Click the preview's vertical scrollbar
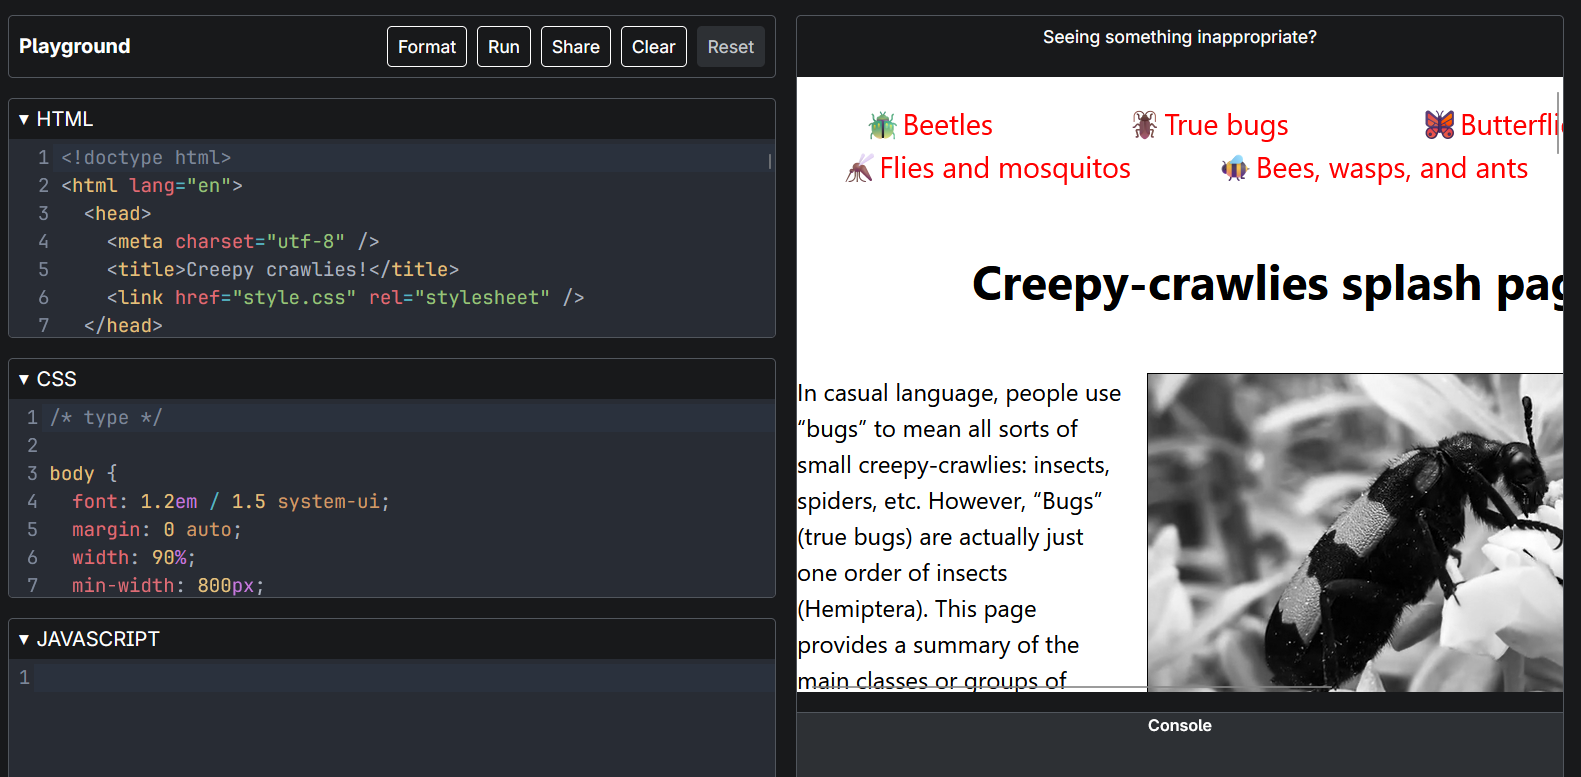Image resolution: width=1581 pixels, height=777 pixels. pyautogui.click(x=1559, y=124)
